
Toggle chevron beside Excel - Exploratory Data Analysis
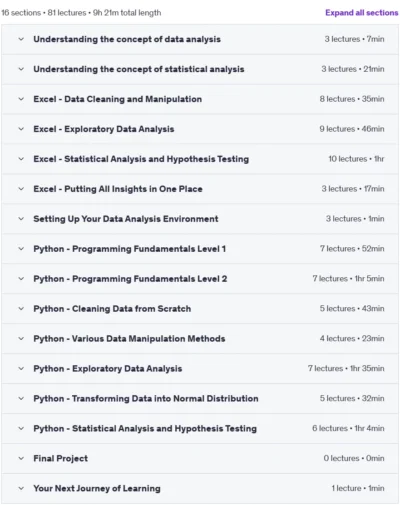coord(21,129)
